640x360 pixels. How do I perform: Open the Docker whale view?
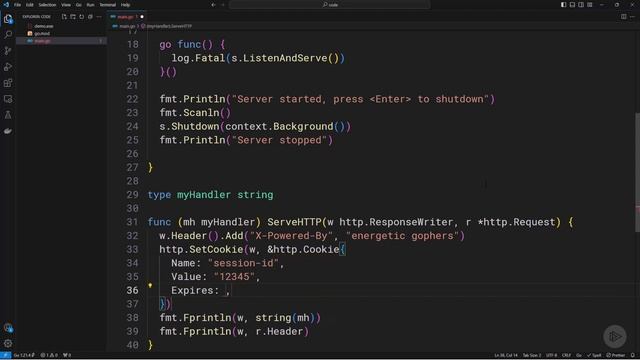point(8,131)
